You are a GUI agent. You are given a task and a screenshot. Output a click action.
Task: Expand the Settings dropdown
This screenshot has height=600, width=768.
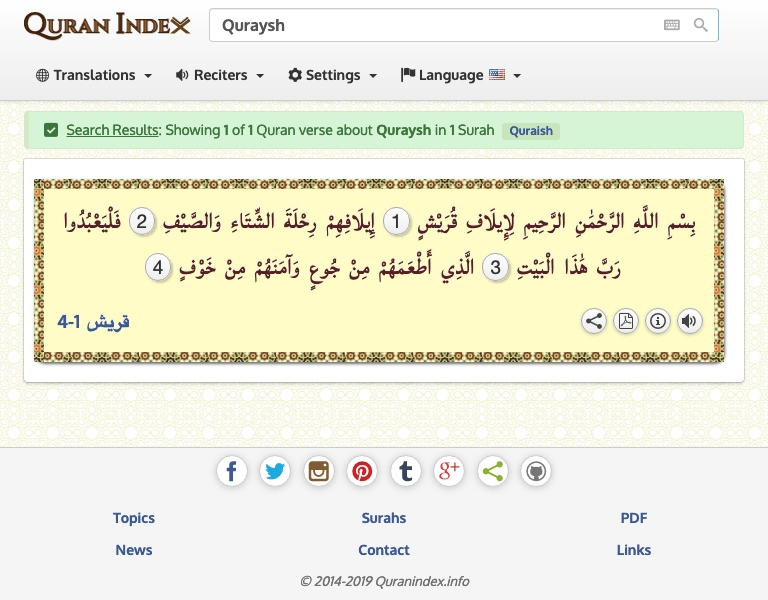pyautogui.click(x=333, y=75)
